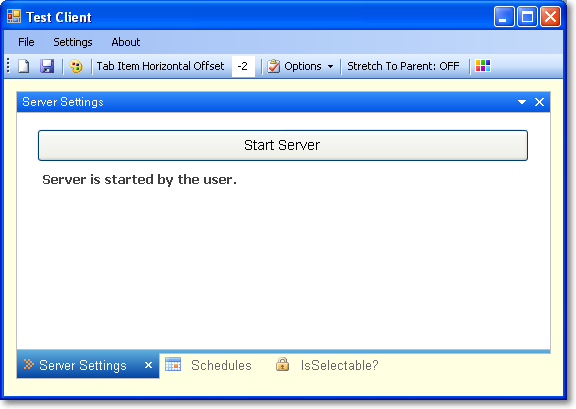Image resolution: width=576 pixels, height=409 pixels.
Task: Close the Server Settings panel header
Action: pyautogui.click(x=539, y=102)
